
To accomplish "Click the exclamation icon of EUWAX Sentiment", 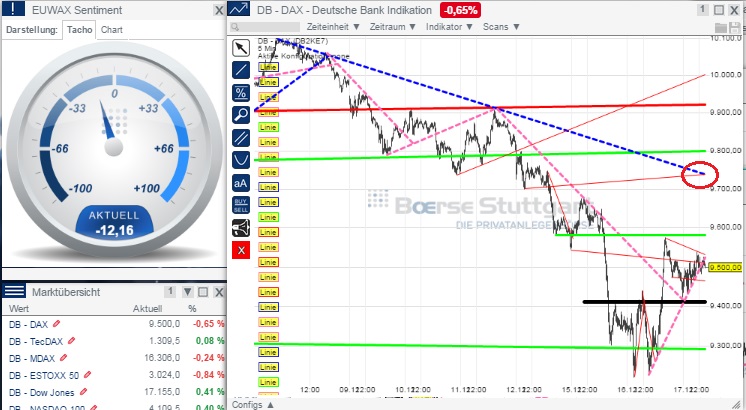I will 13,9.
